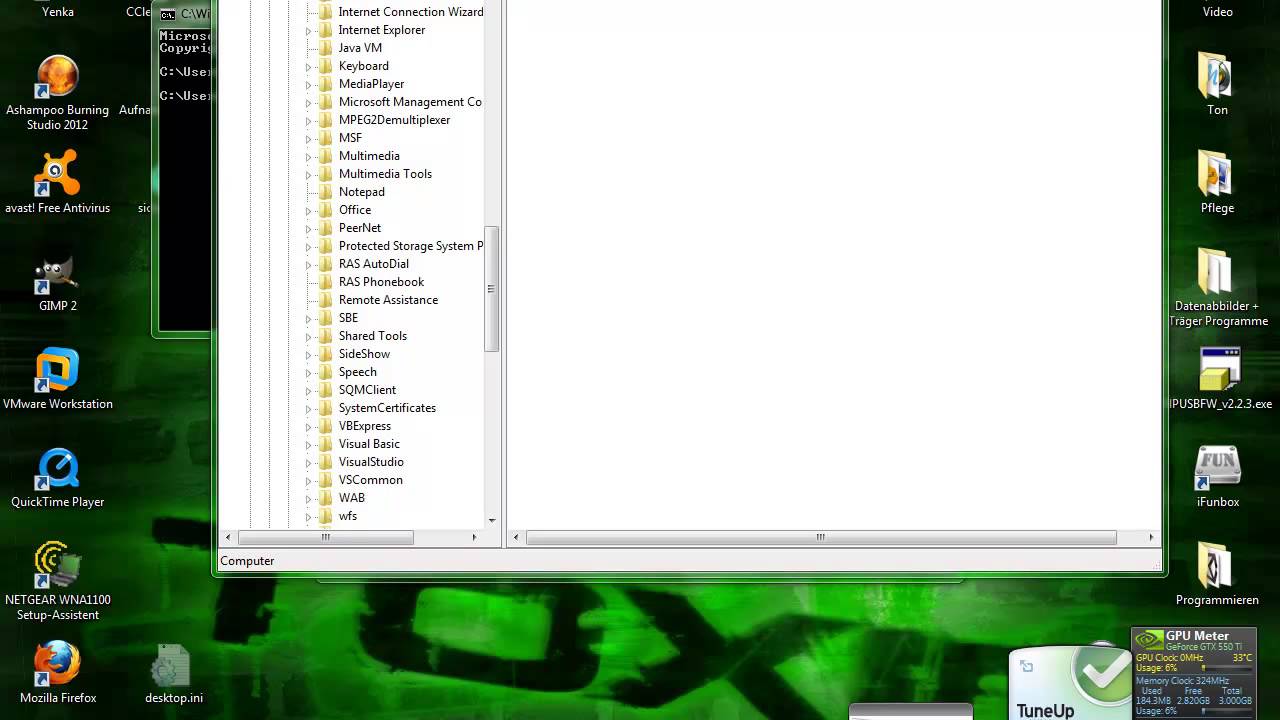Select the RAS Phonebook key

[x=381, y=282]
